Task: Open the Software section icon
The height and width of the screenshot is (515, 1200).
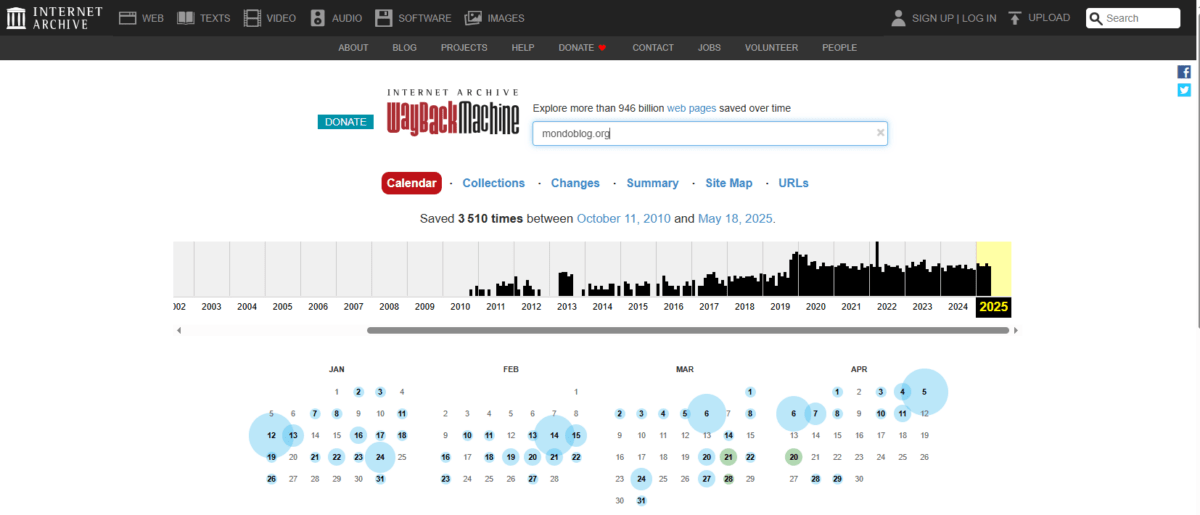Action: pos(384,18)
